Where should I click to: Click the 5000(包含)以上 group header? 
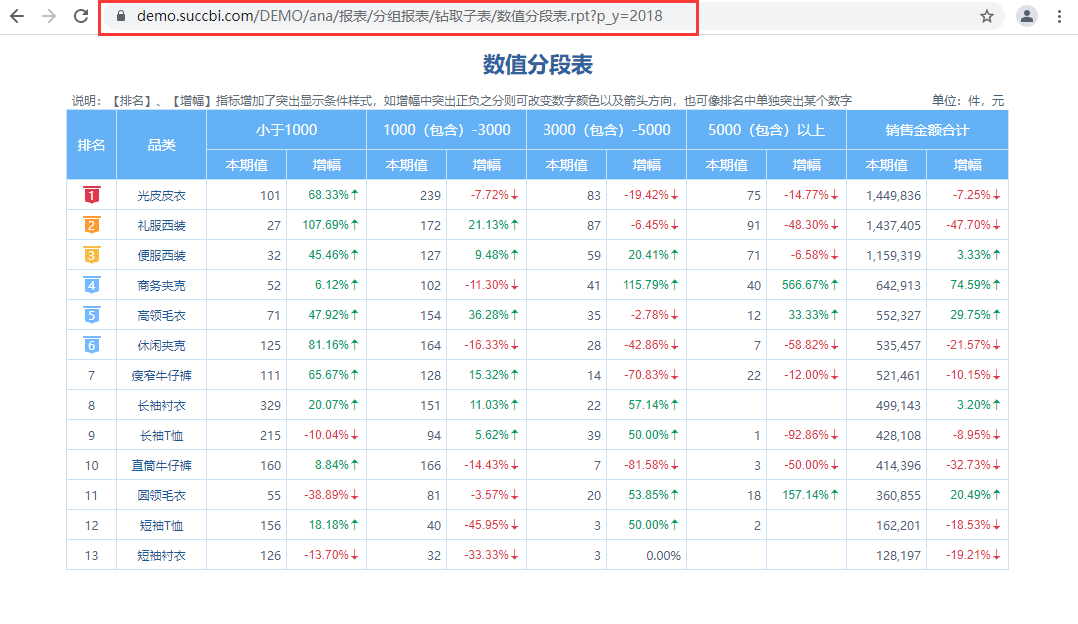tap(767, 130)
